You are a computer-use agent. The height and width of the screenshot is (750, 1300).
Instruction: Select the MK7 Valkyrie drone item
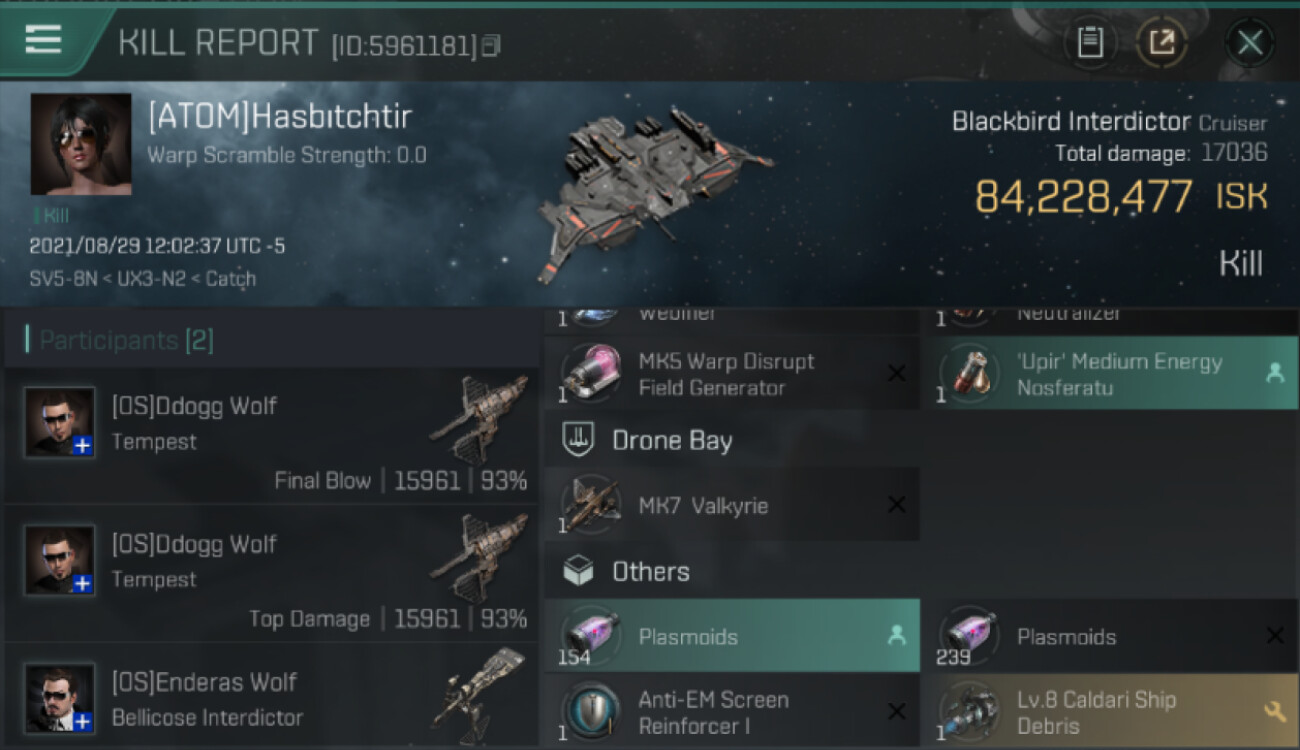(x=732, y=505)
